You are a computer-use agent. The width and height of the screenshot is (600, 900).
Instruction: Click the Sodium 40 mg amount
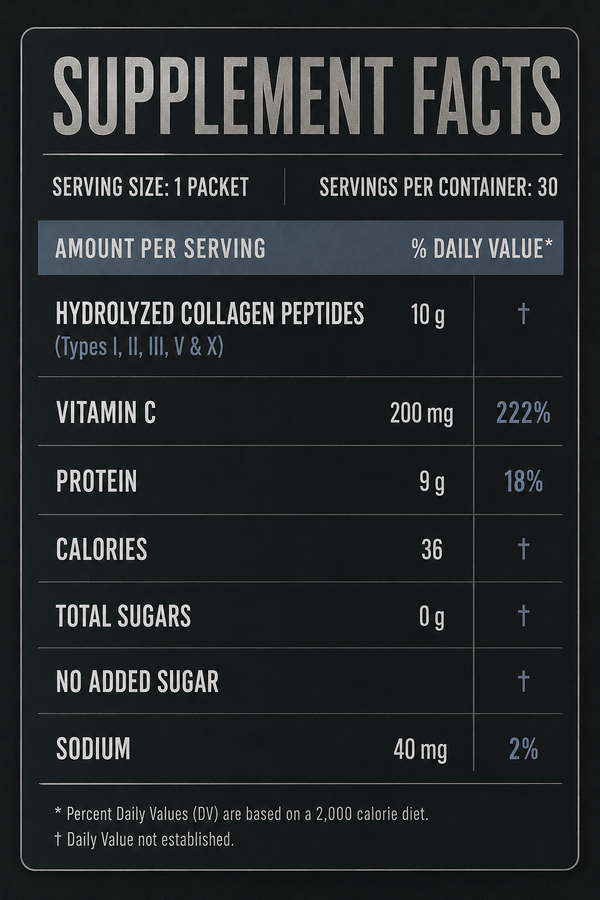(420, 750)
